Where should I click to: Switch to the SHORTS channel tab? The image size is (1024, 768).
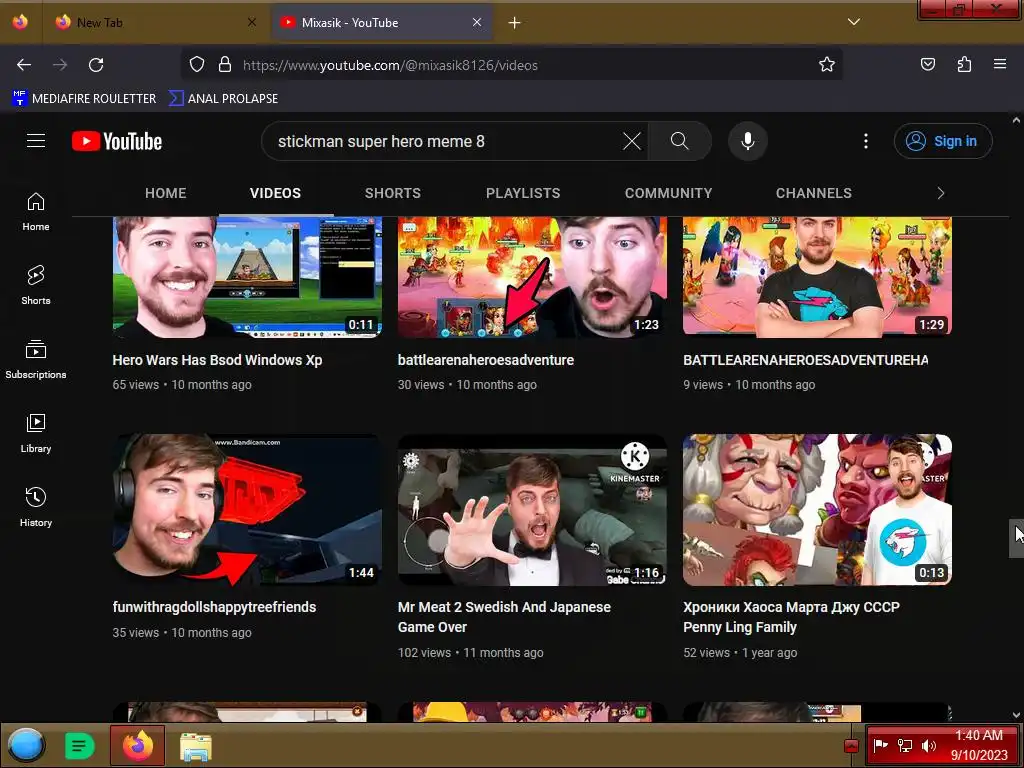(392, 193)
